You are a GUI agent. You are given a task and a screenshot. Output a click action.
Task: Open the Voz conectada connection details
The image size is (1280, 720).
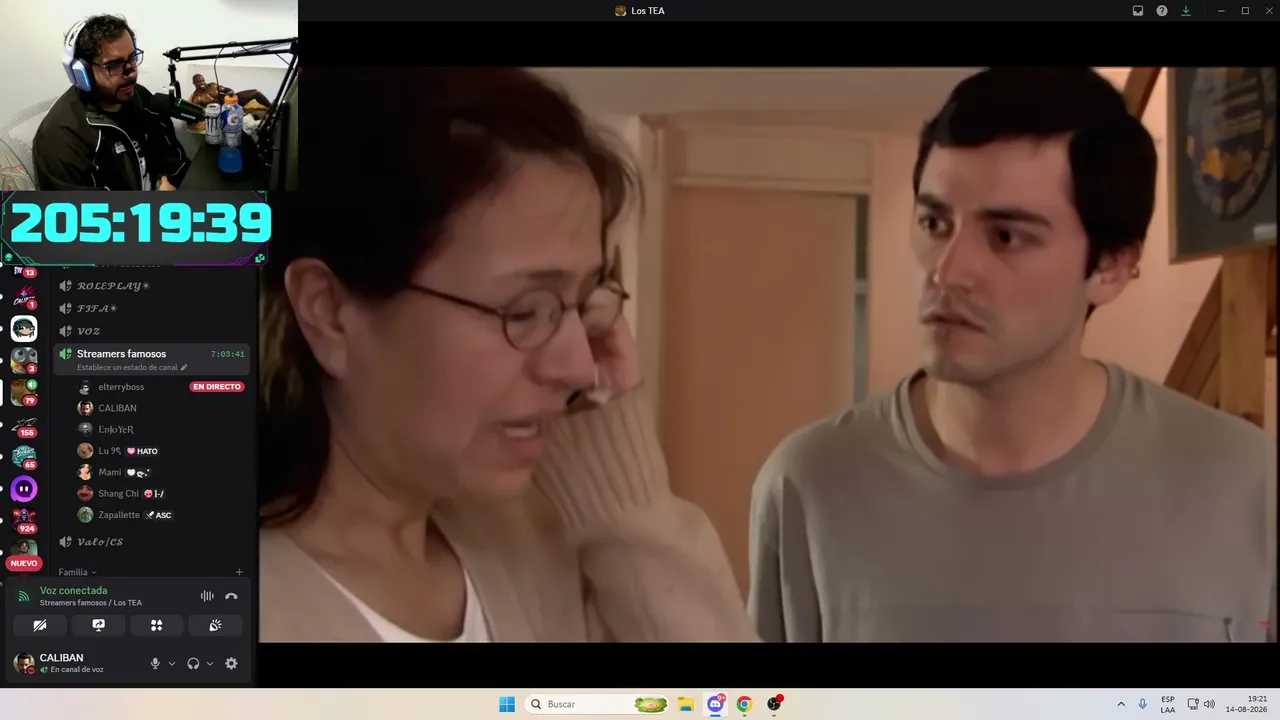(x=91, y=596)
